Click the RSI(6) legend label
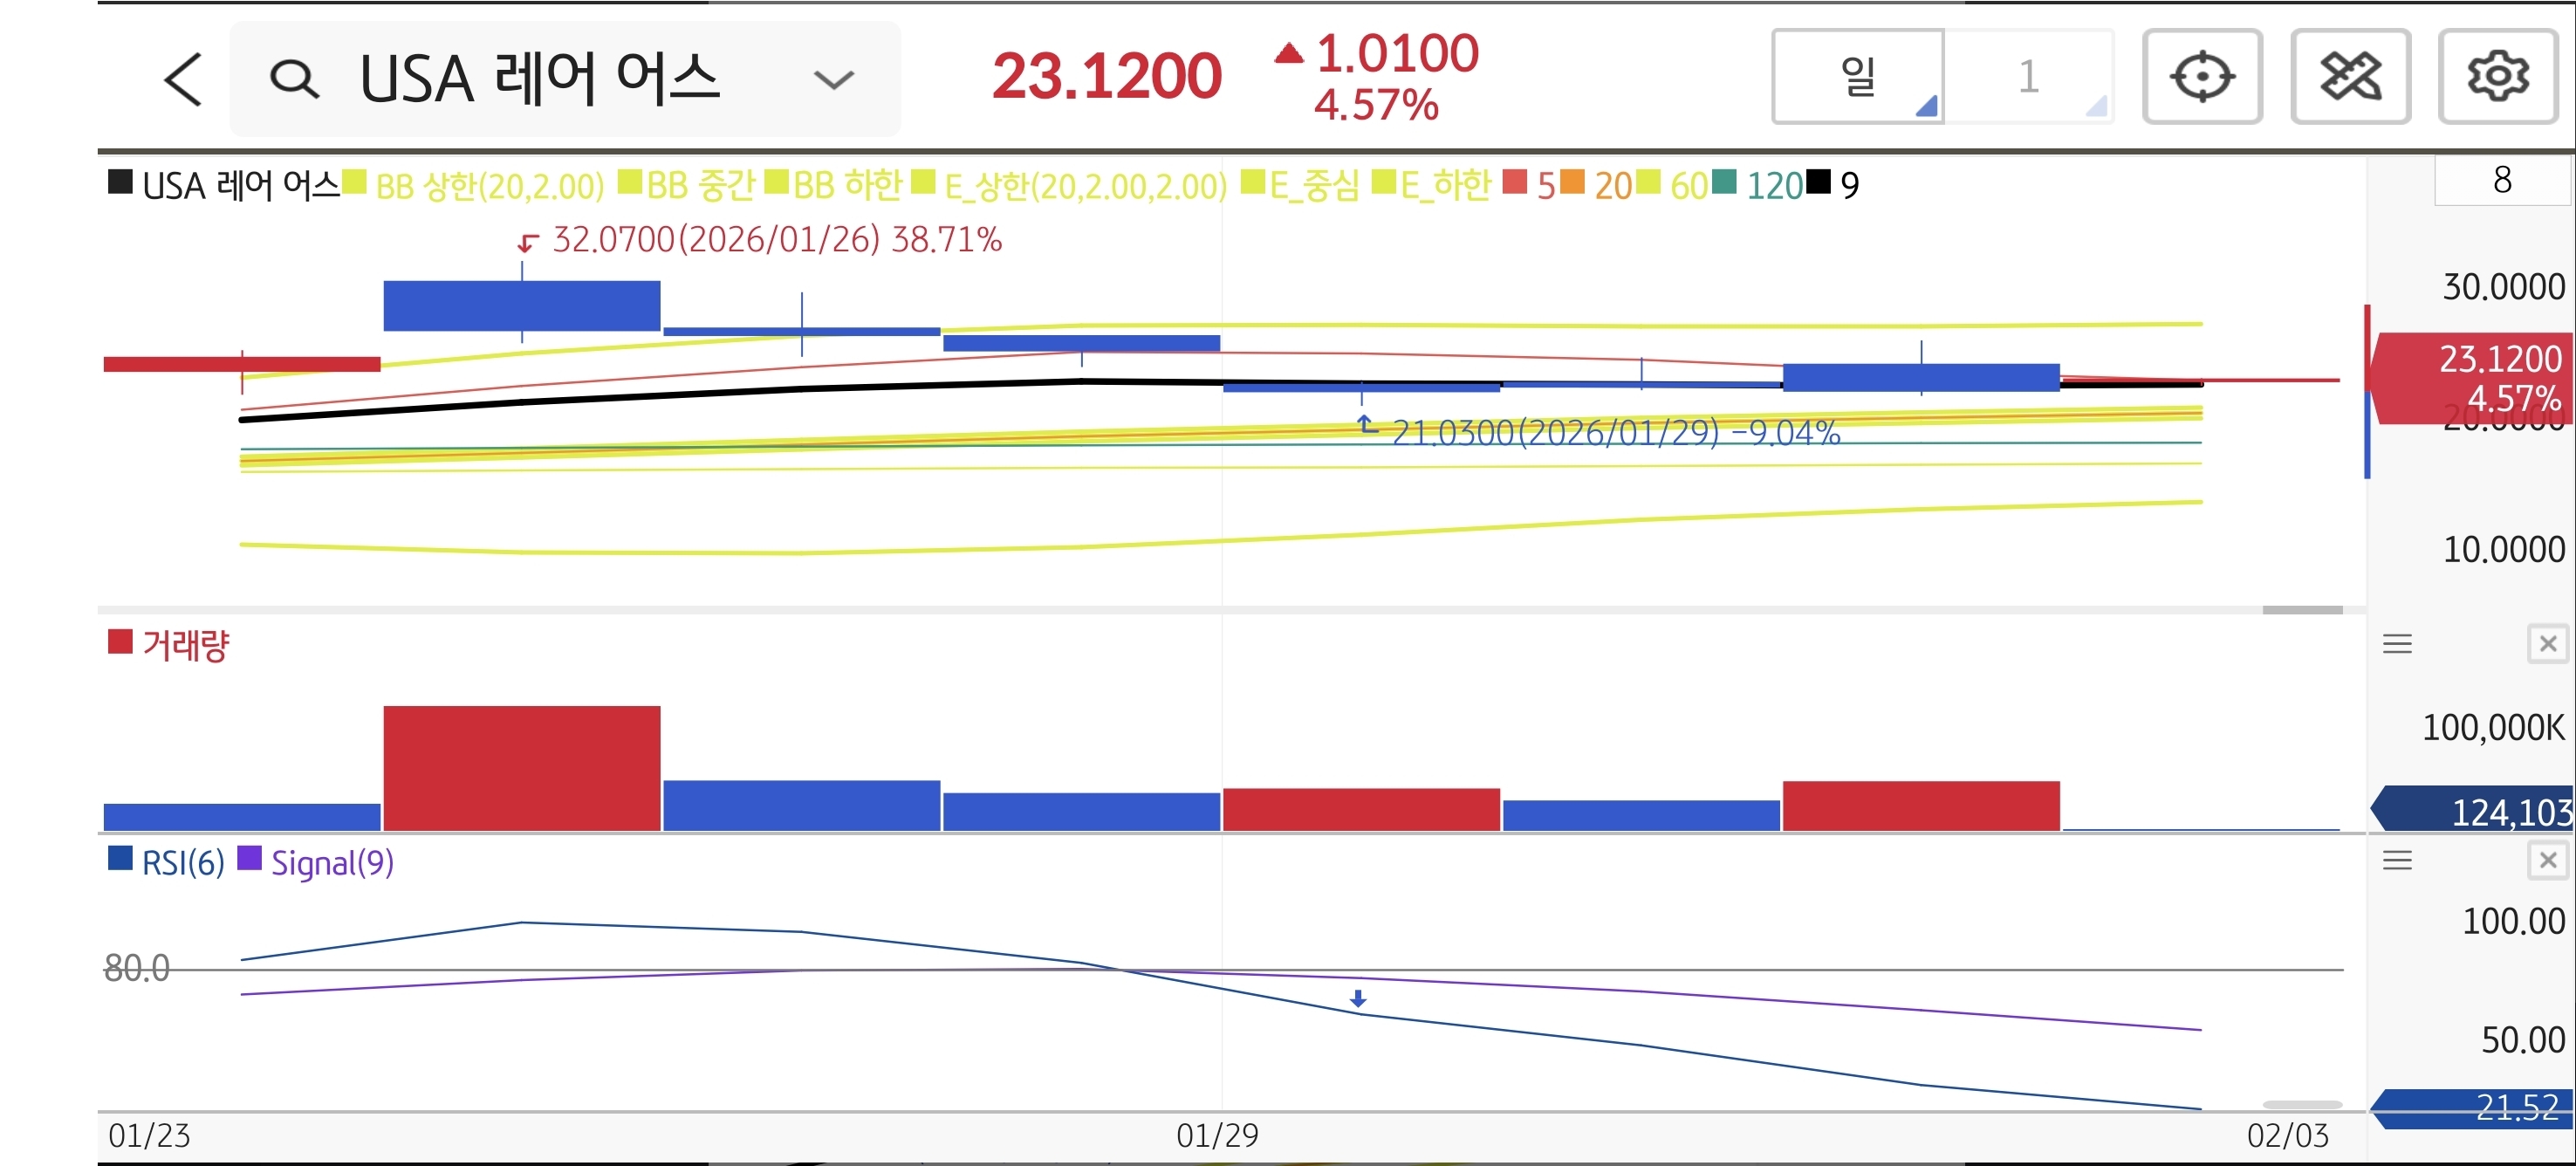 182,862
